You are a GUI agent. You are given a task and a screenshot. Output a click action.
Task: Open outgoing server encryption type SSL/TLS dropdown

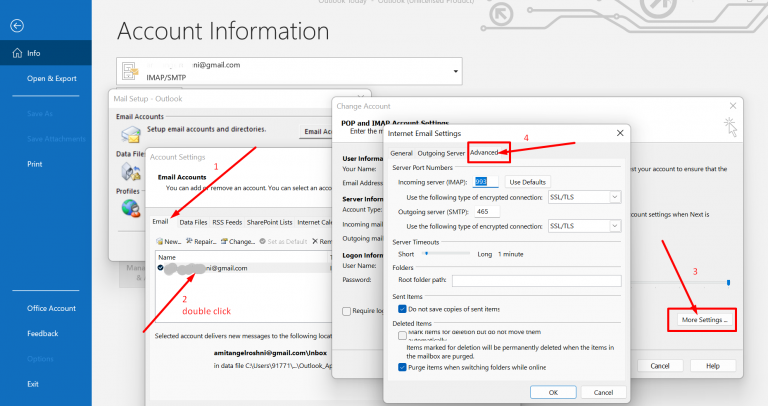[x=614, y=226]
